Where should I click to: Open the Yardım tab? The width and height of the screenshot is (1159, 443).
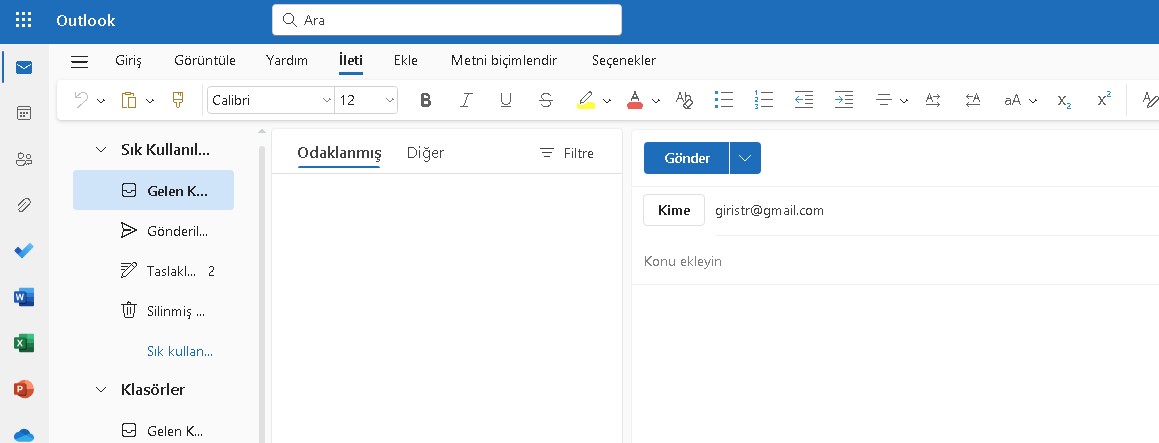point(286,61)
